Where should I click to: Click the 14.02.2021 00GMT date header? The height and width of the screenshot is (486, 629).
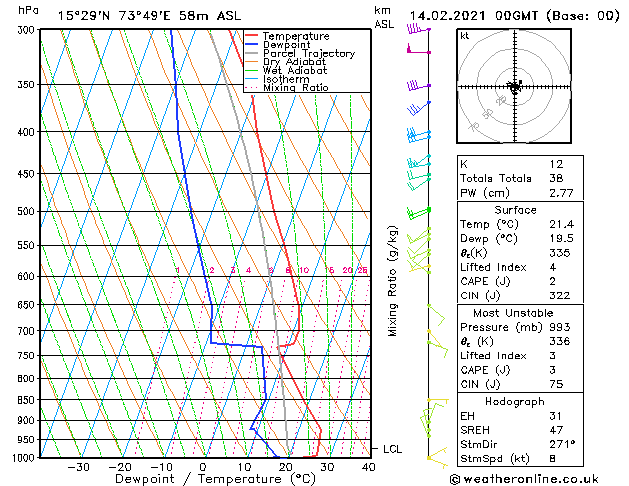coord(473,16)
